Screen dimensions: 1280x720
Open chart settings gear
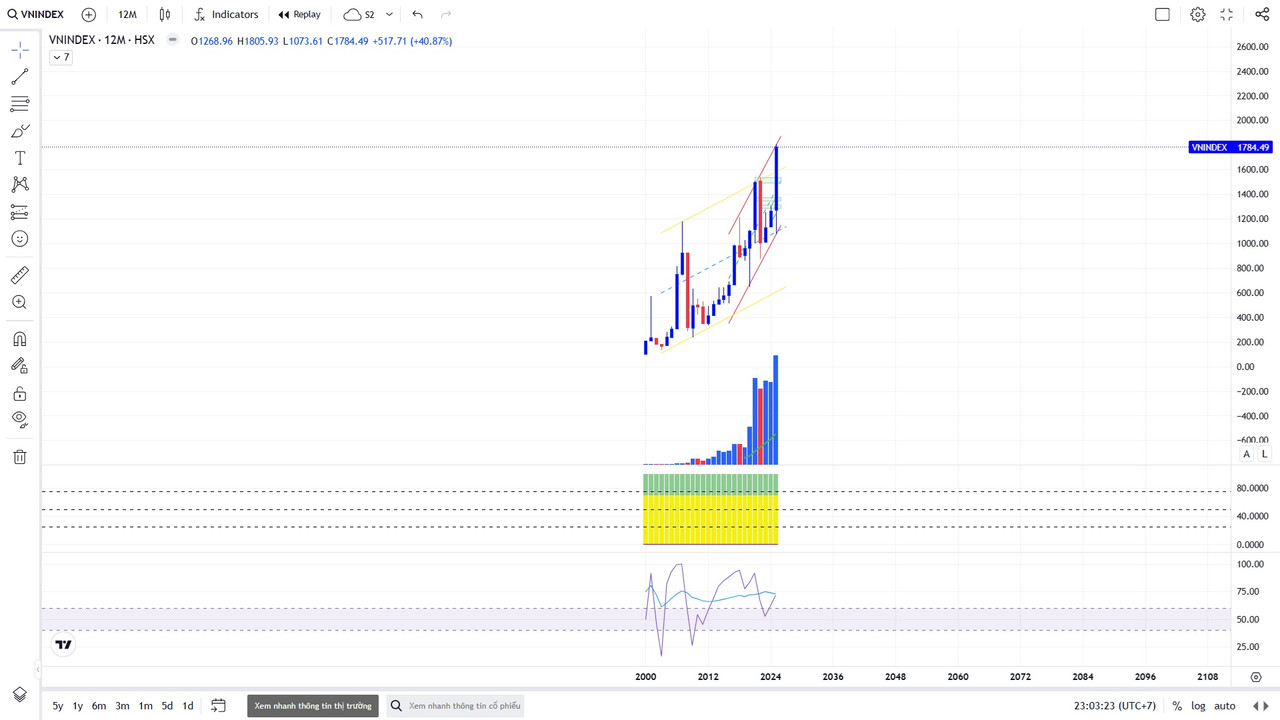tap(1198, 14)
